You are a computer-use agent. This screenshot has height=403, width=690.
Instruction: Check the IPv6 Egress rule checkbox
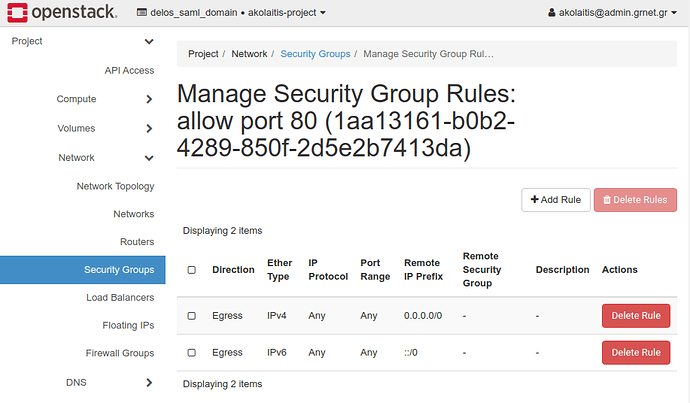pyautogui.click(x=192, y=352)
